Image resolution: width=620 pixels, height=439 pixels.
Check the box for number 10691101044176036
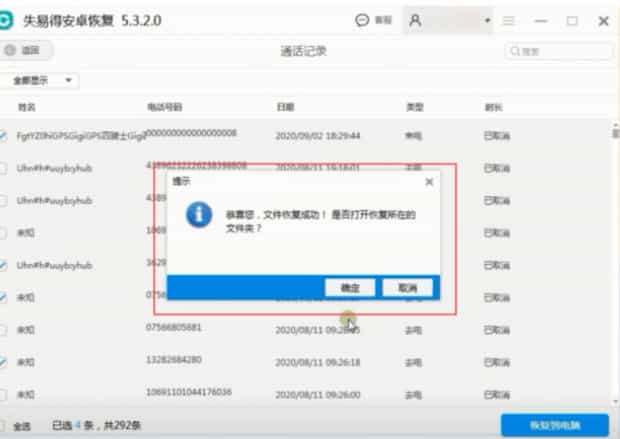pos(3,394)
